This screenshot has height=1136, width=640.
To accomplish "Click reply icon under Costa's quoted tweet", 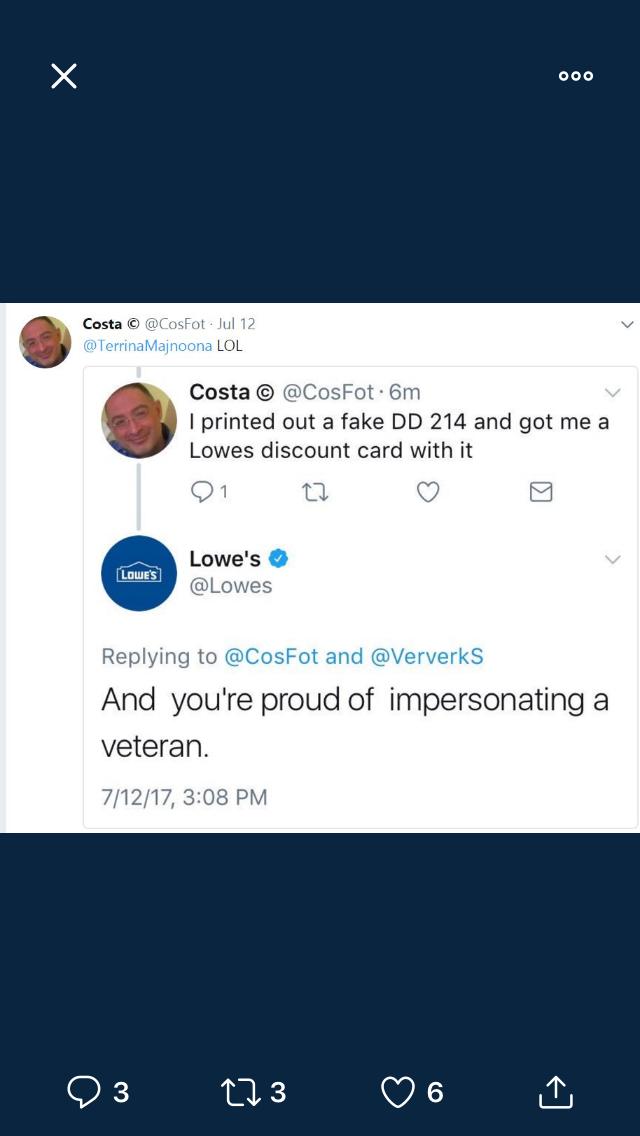I will click(x=203, y=491).
